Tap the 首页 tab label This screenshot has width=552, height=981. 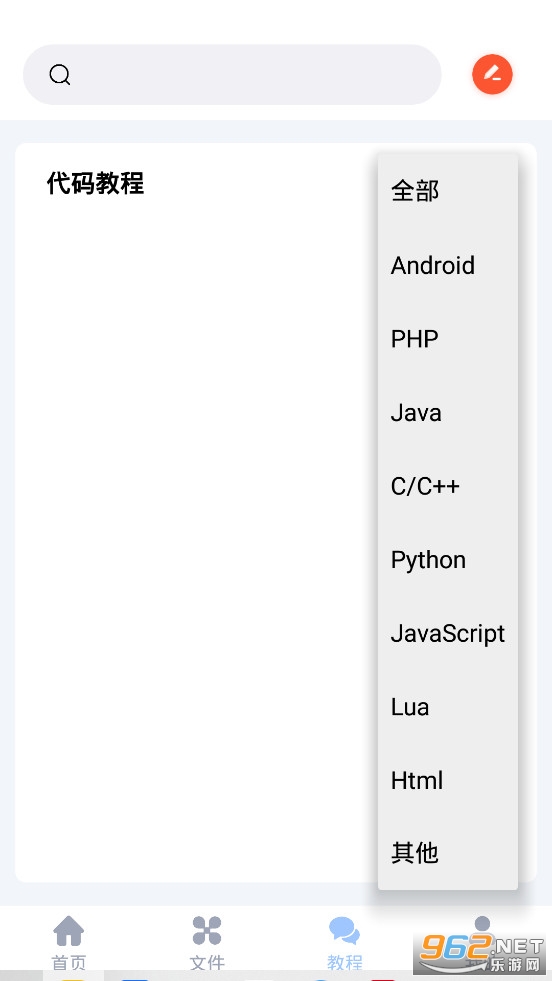click(x=69, y=962)
